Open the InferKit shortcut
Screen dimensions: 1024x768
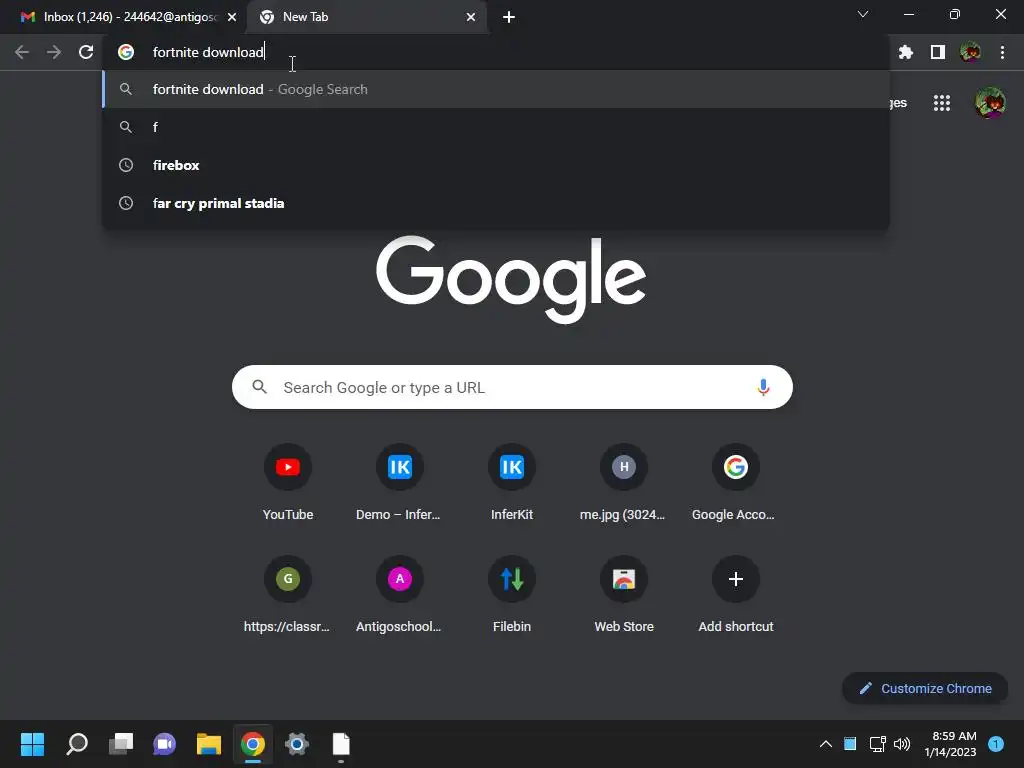[x=512, y=482]
